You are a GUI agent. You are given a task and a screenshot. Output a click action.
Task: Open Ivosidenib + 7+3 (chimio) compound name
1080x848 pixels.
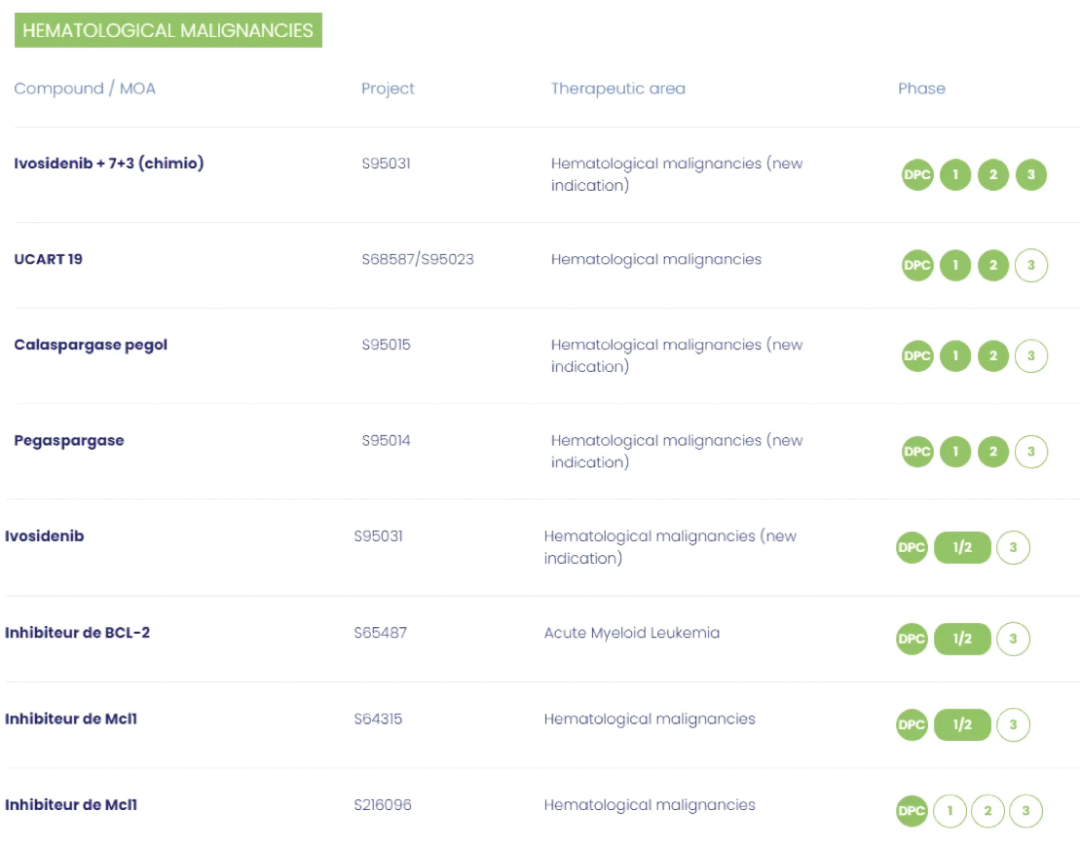pyautogui.click(x=109, y=163)
